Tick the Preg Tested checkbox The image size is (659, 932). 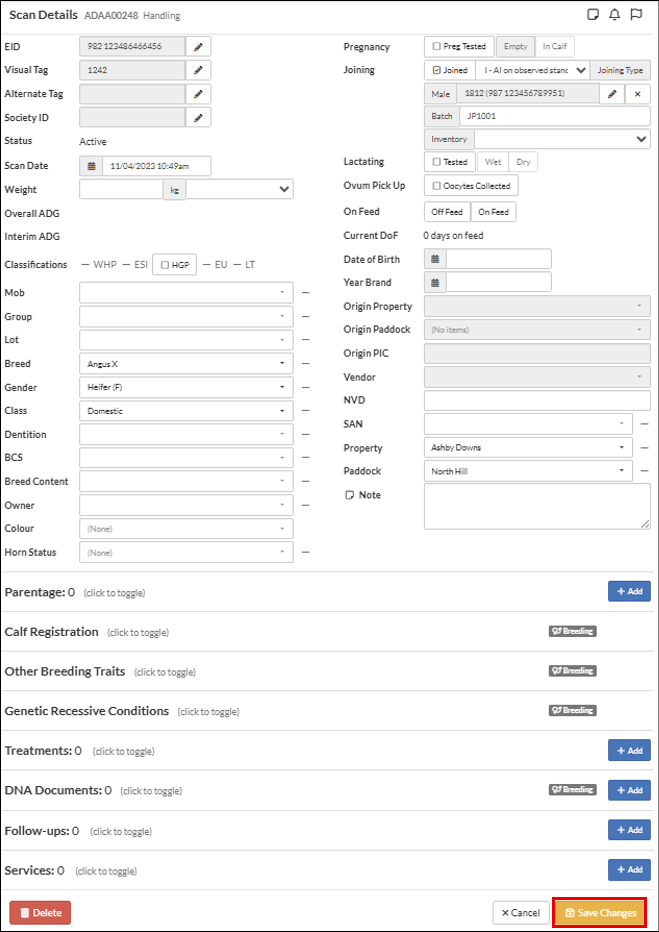pos(437,47)
